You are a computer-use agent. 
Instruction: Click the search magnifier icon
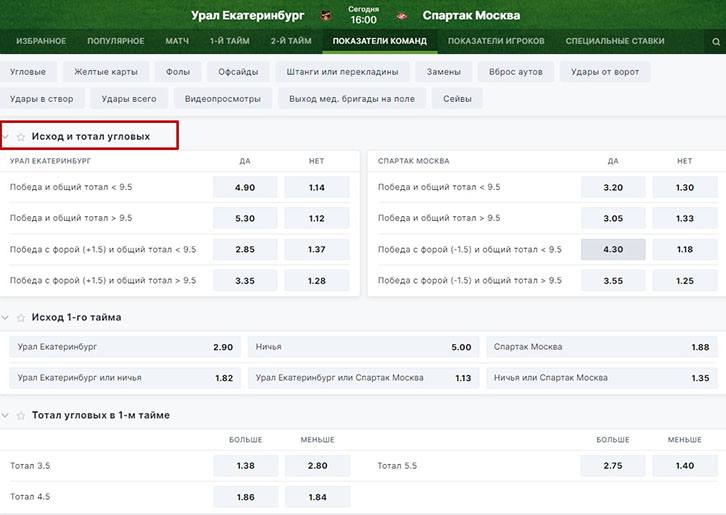pyautogui.click(x=715, y=42)
